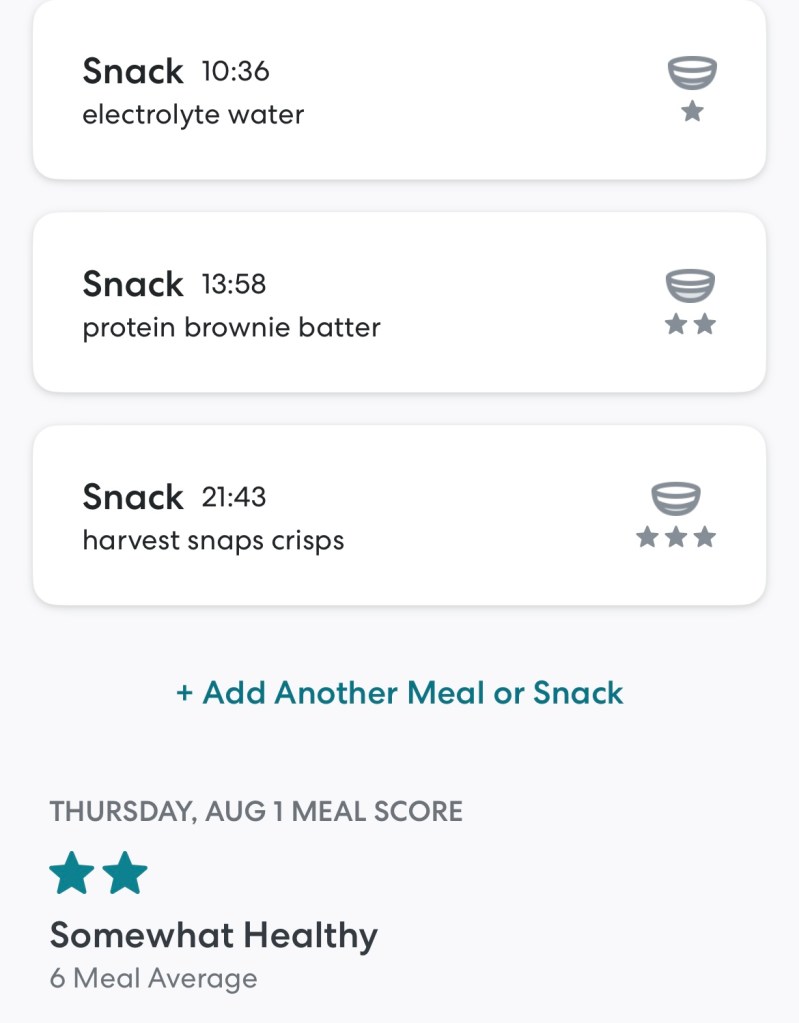Image resolution: width=799 pixels, height=1023 pixels.
Task: Tap the two-star rating for protein brownie batter
Action: tap(691, 325)
